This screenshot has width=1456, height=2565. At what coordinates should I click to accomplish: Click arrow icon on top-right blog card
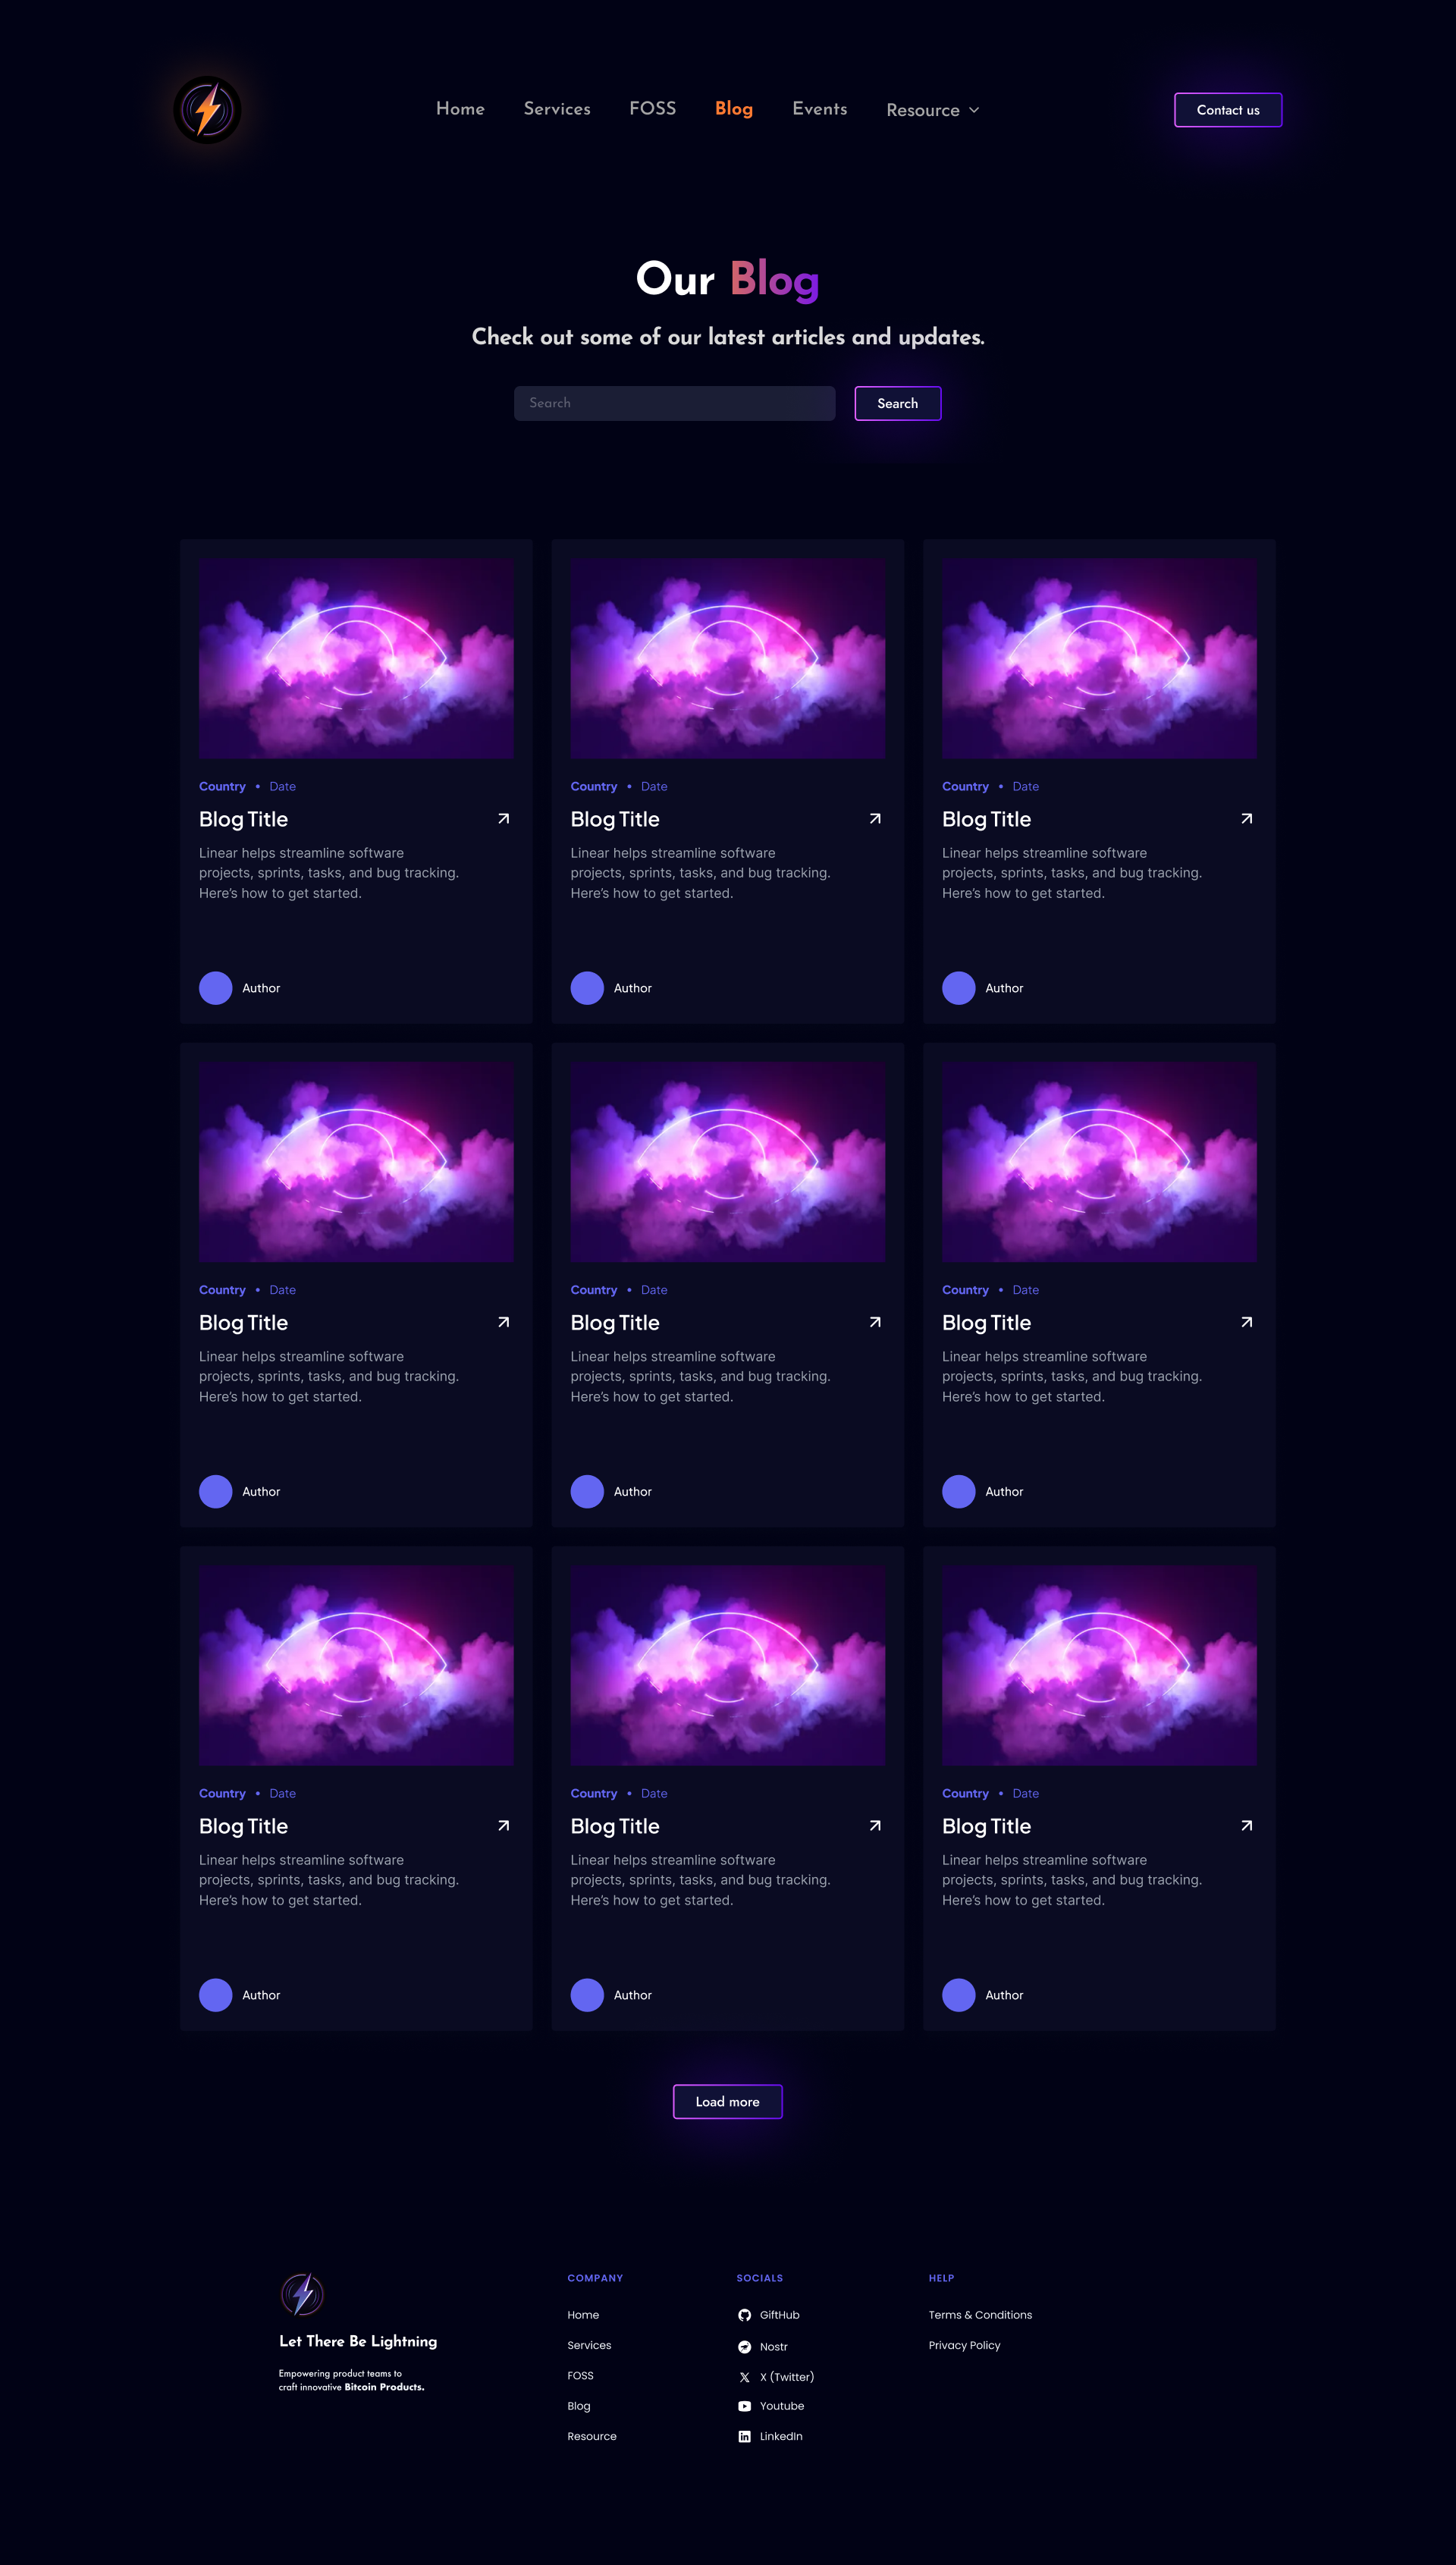(x=1247, y=819)
